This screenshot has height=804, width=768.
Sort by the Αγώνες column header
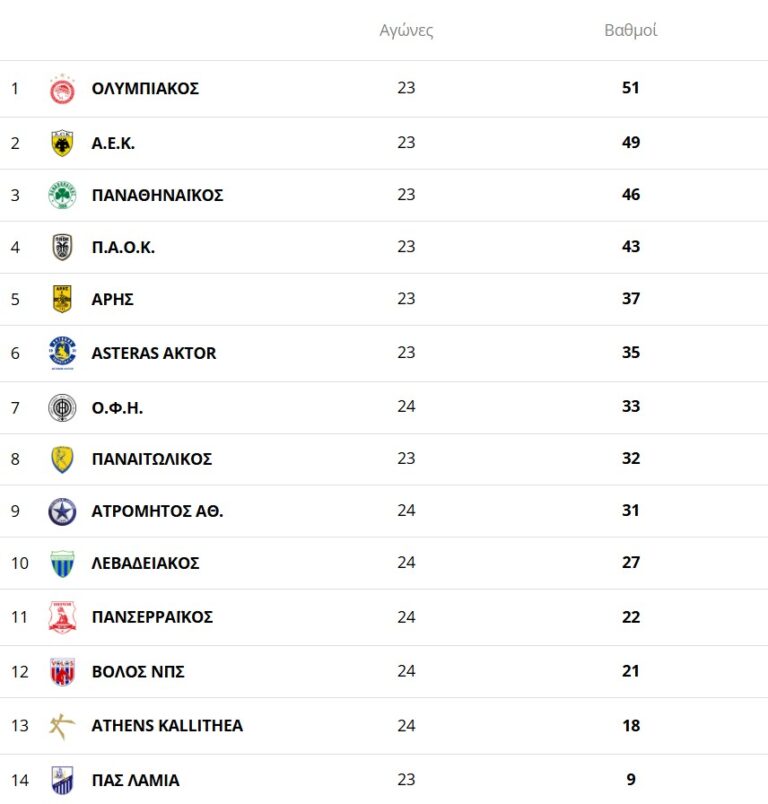pos(406,30)
